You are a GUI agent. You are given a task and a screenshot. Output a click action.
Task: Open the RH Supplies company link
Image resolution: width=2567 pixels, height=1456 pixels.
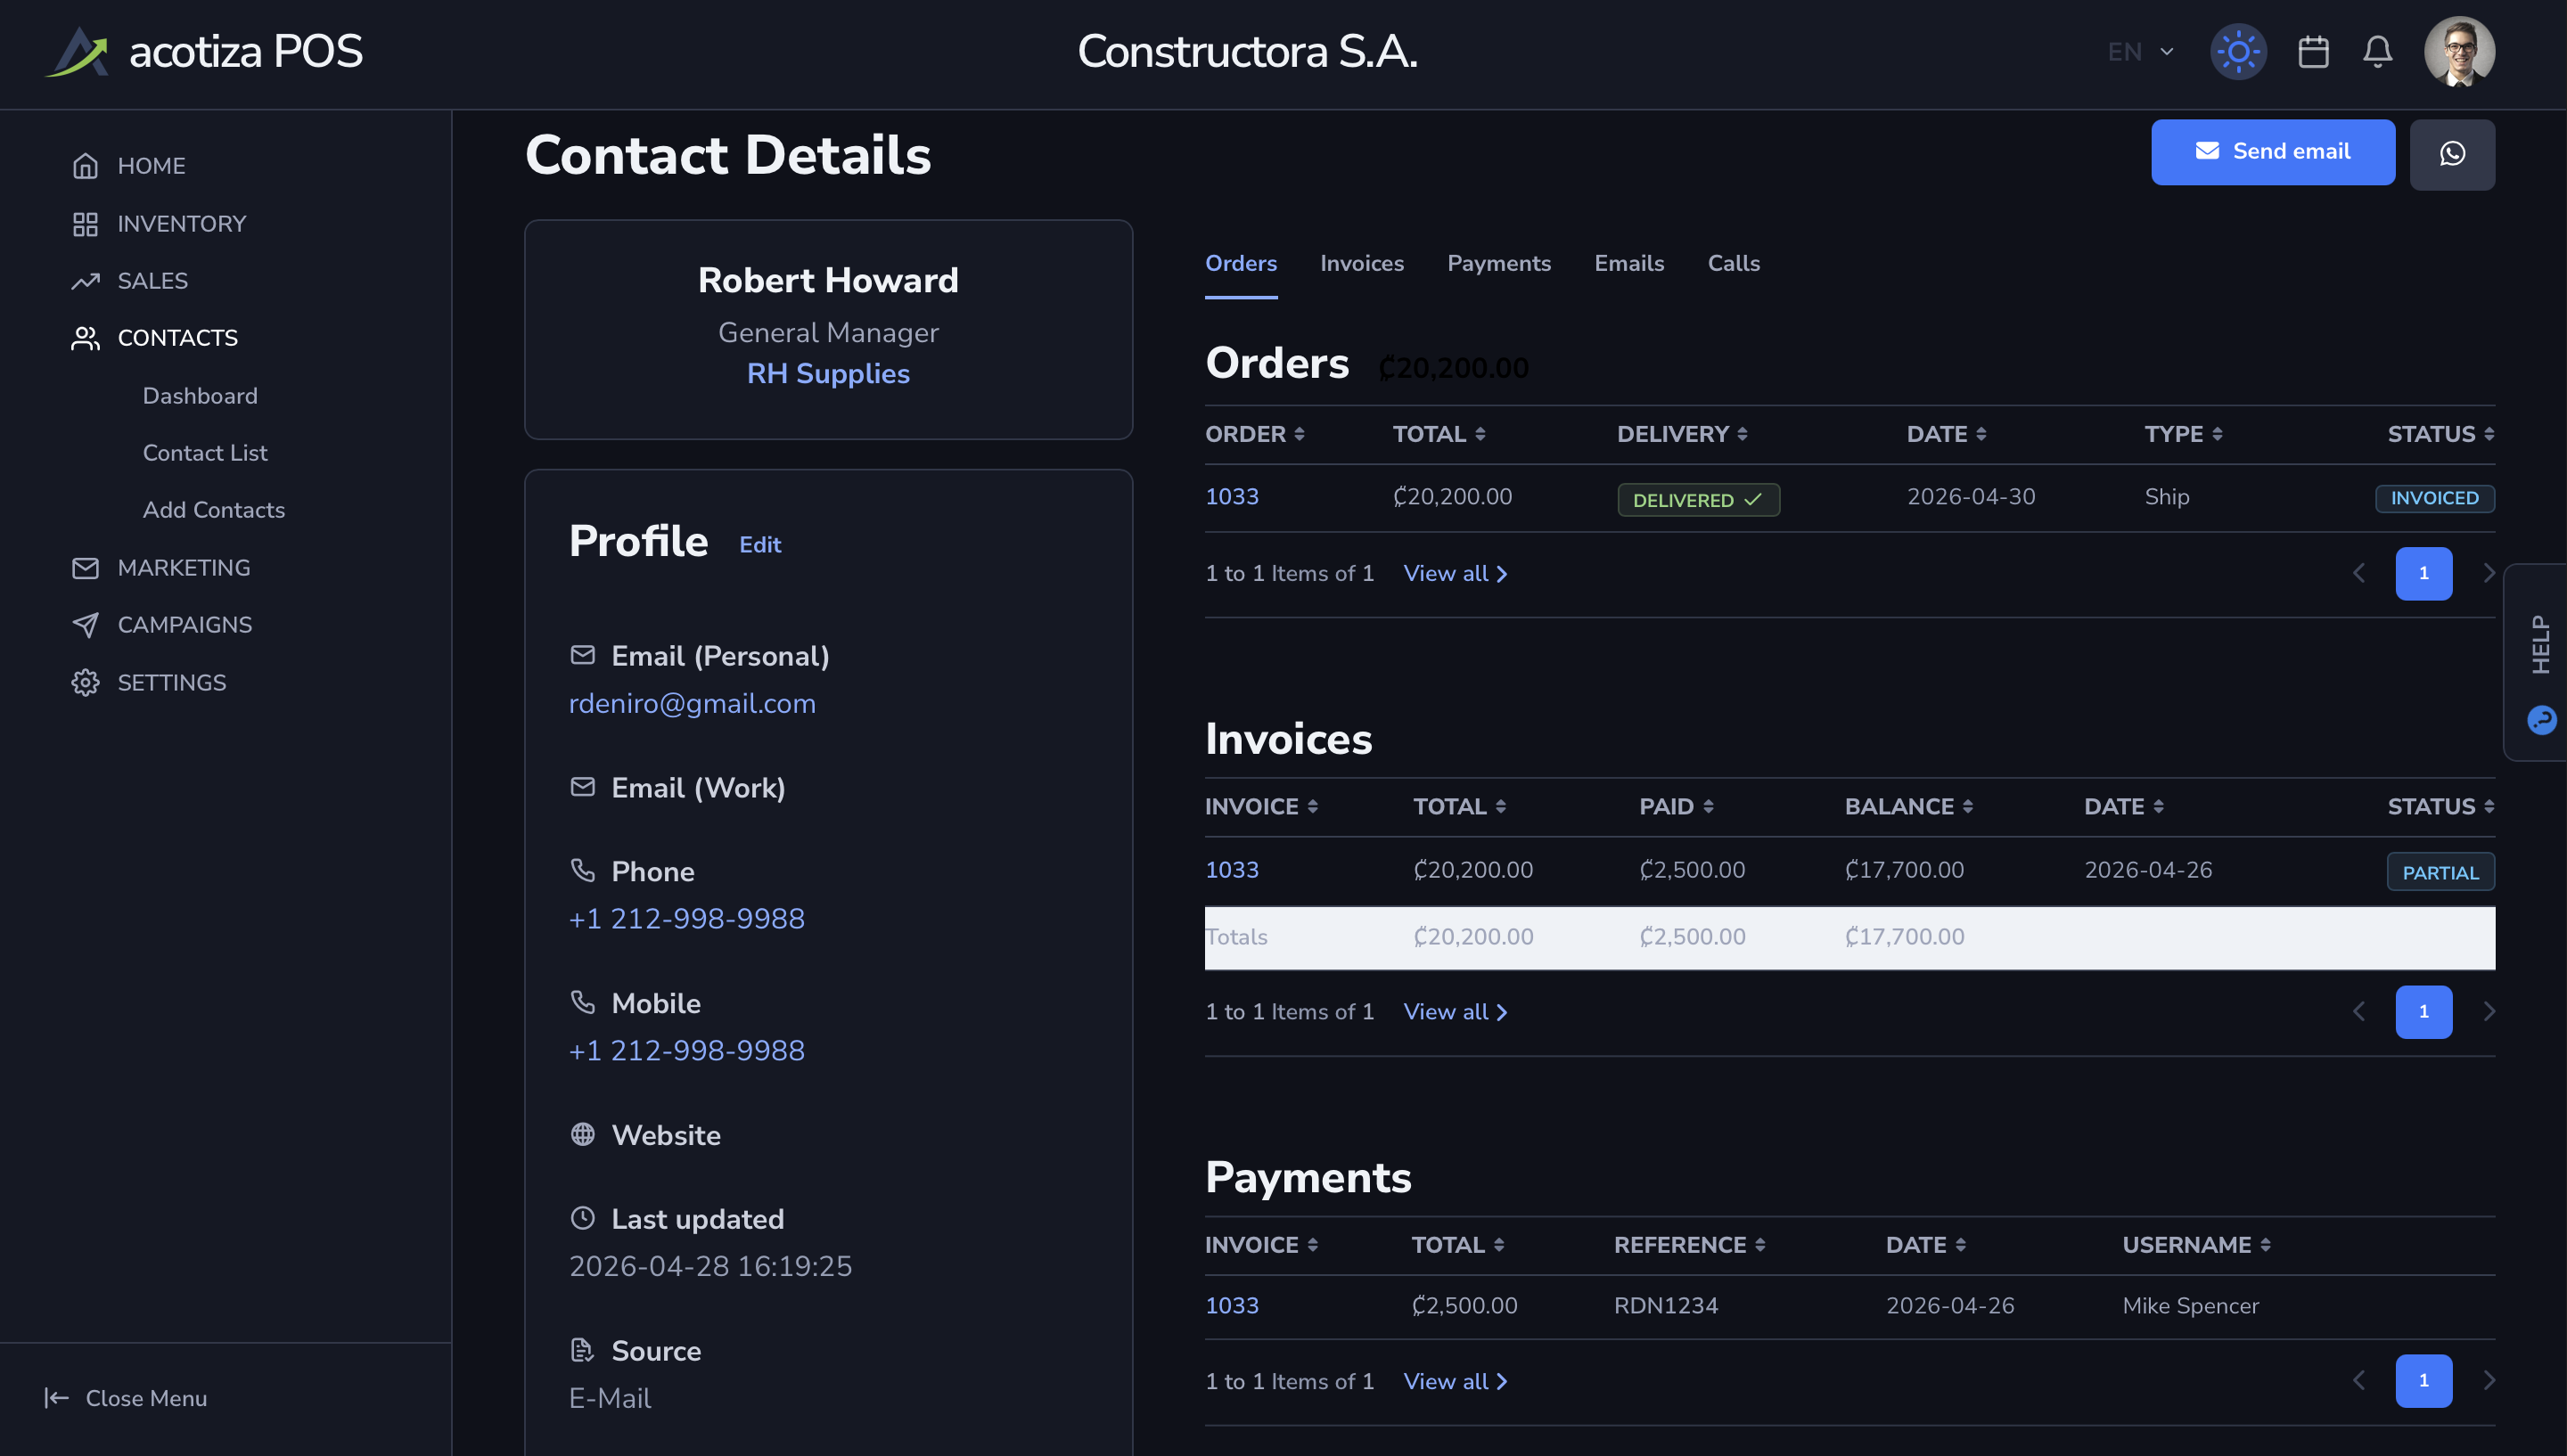click(x=828, y=374)
